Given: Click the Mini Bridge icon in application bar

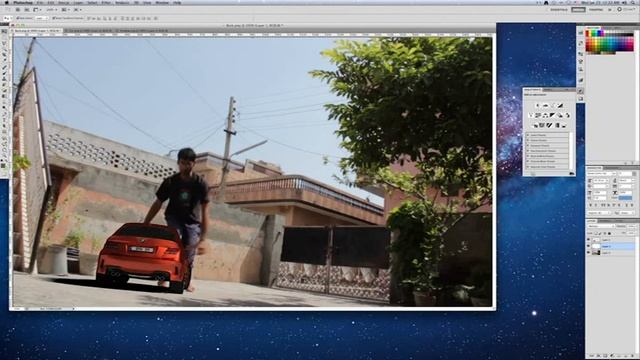Looking at the screenshot, I should click(x=27, y=10).
